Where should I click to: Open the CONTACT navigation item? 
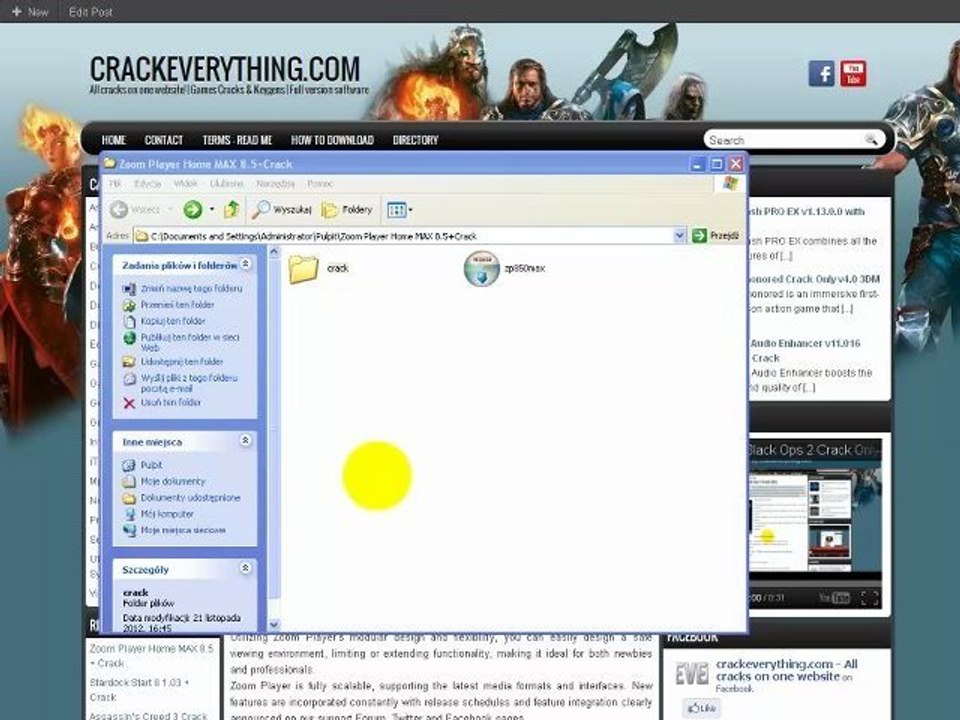click(x=163, y=140)
